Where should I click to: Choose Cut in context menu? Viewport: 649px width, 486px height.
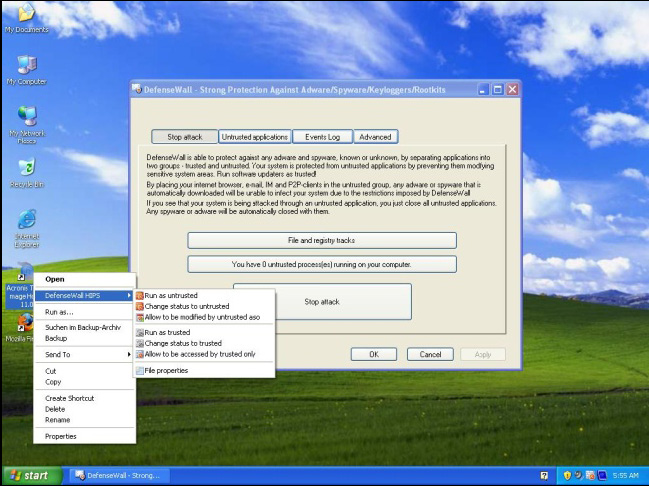(84, 371)
